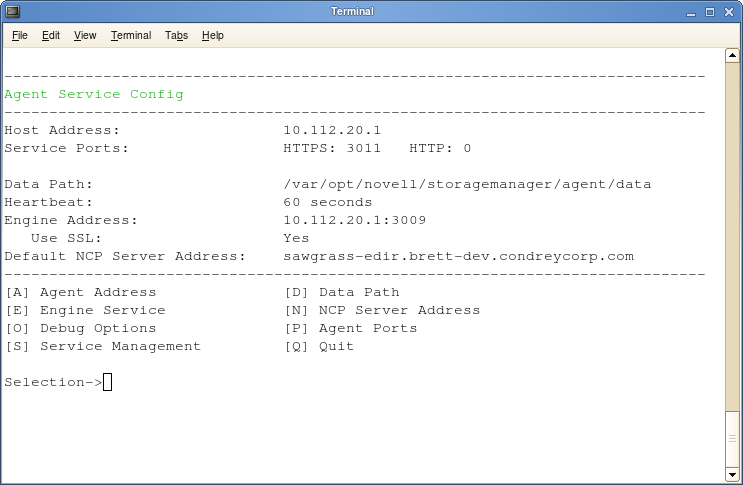Click the green Agent Service Config heading
This screenshot has height=485, width=743.
point(94,94)
